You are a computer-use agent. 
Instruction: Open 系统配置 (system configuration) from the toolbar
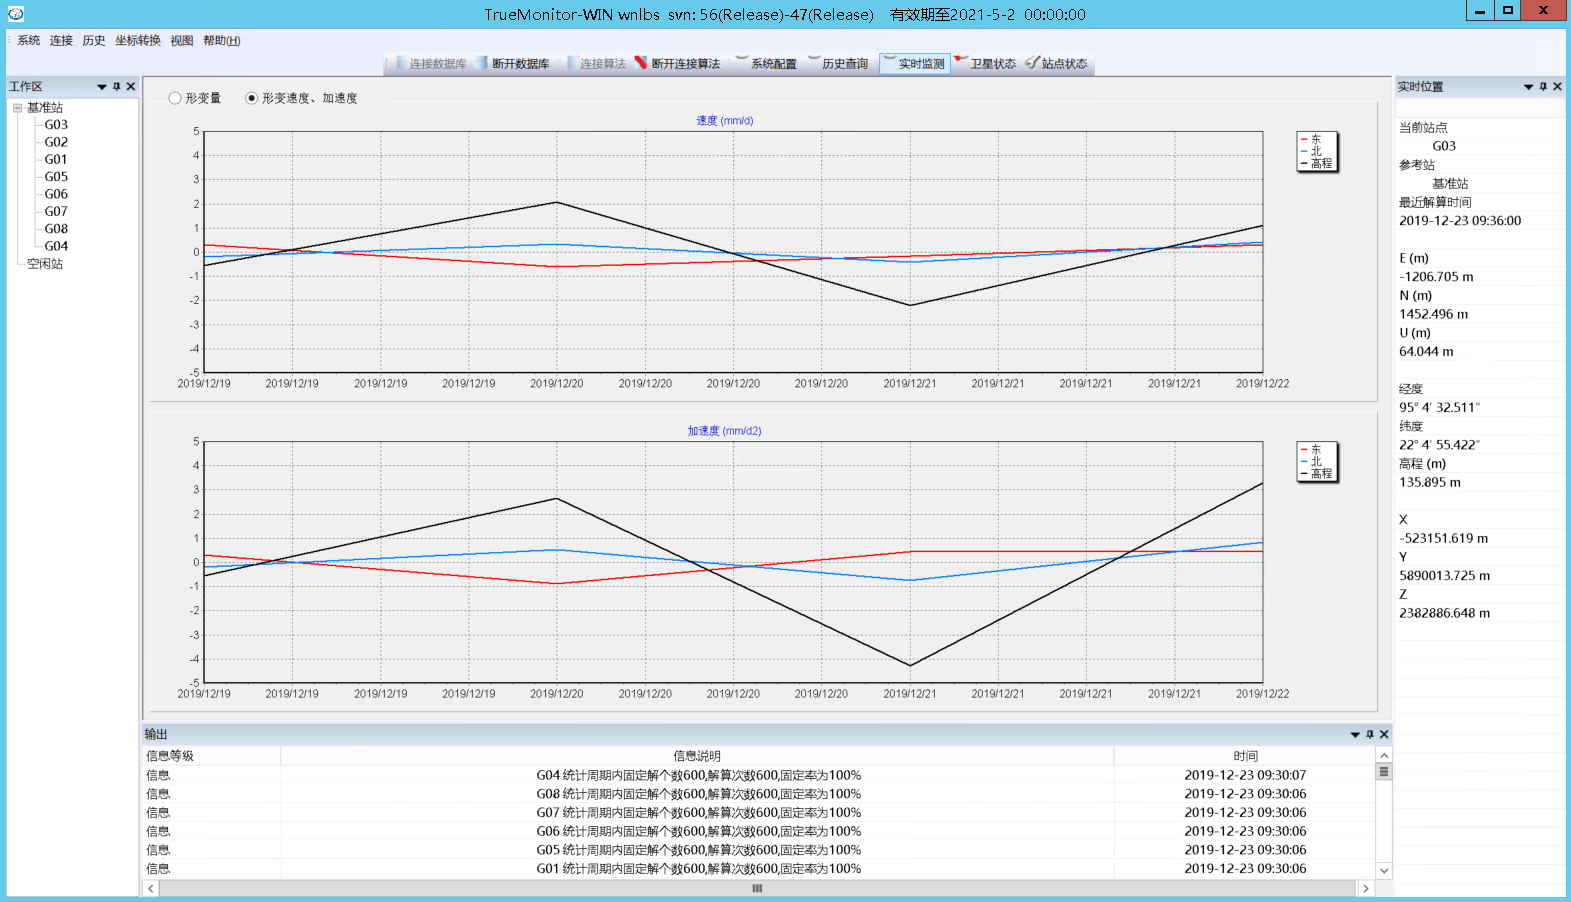[766, 64]
